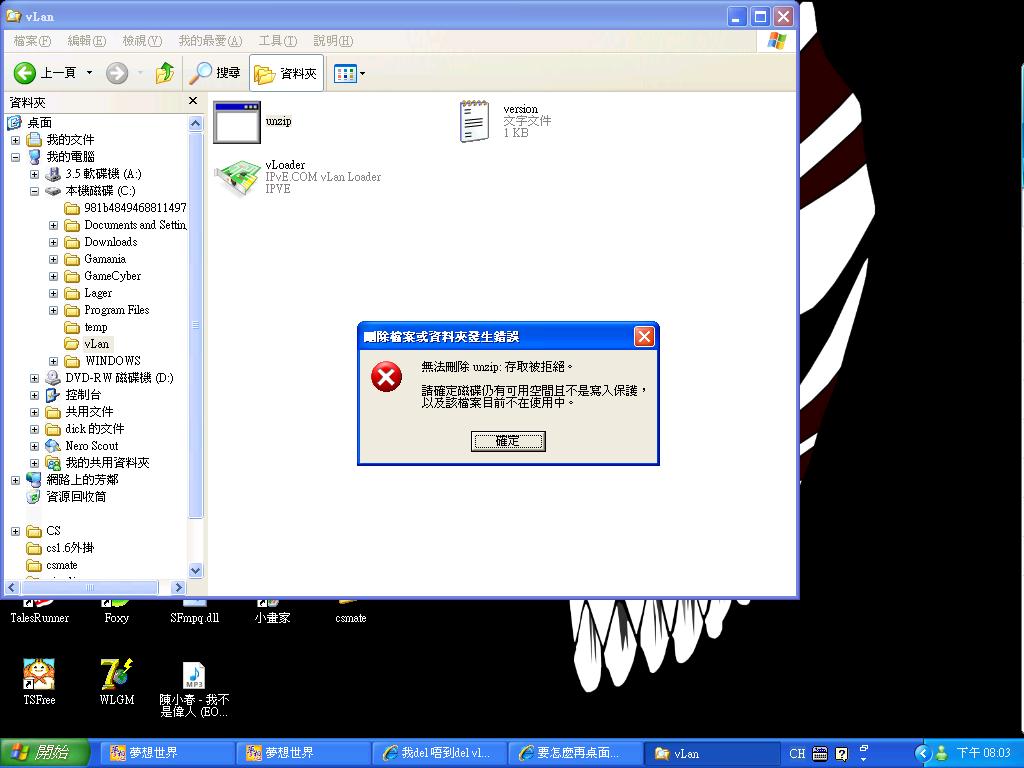Close the Folders pane with X

(193, 101)
